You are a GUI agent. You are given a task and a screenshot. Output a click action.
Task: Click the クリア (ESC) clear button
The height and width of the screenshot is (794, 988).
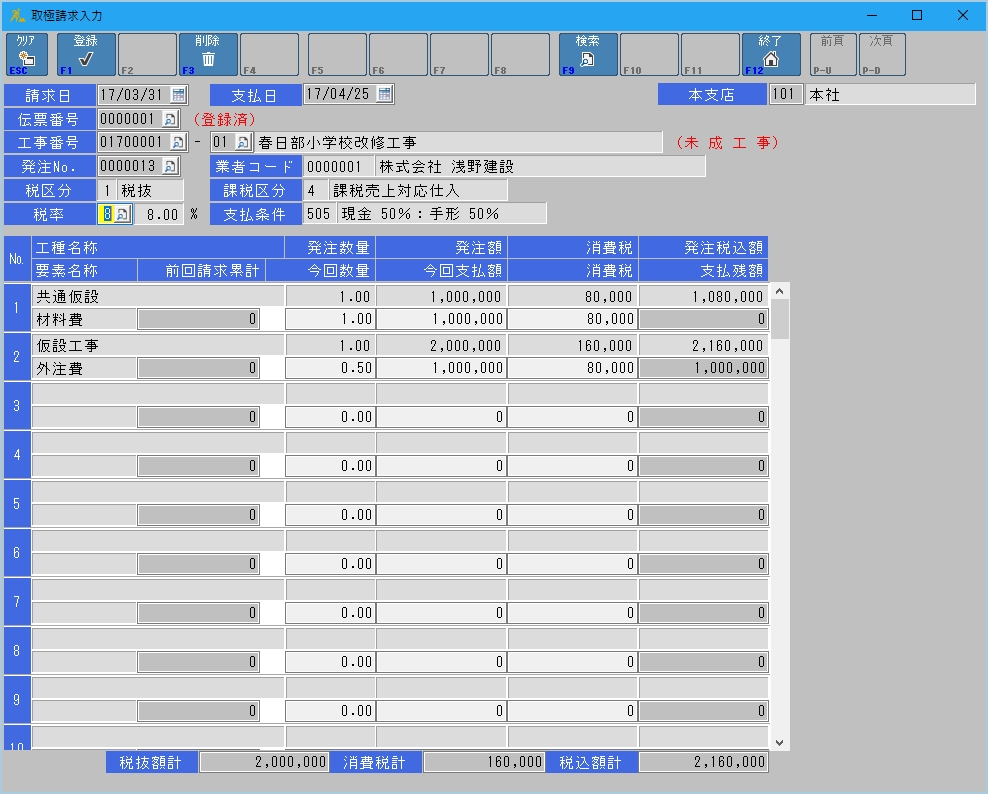[27, 54]
